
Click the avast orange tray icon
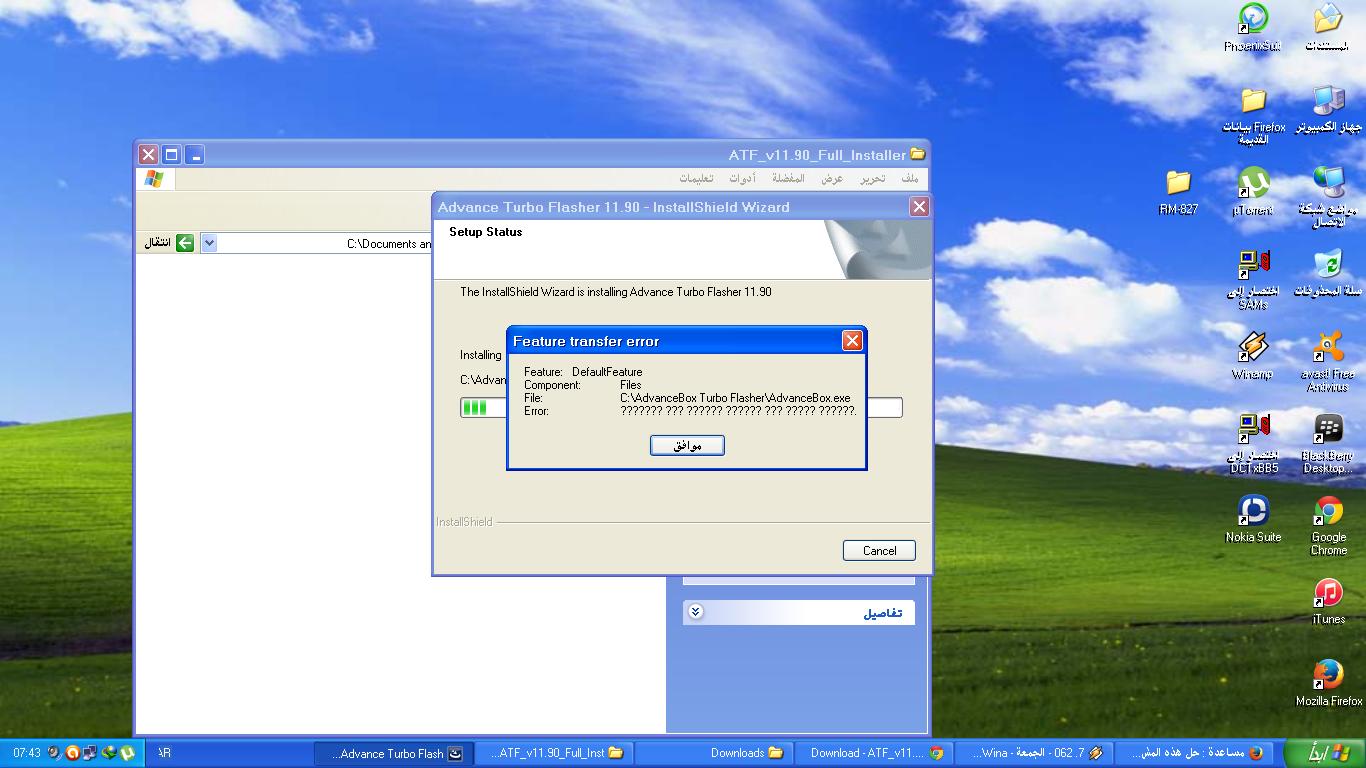72,753
